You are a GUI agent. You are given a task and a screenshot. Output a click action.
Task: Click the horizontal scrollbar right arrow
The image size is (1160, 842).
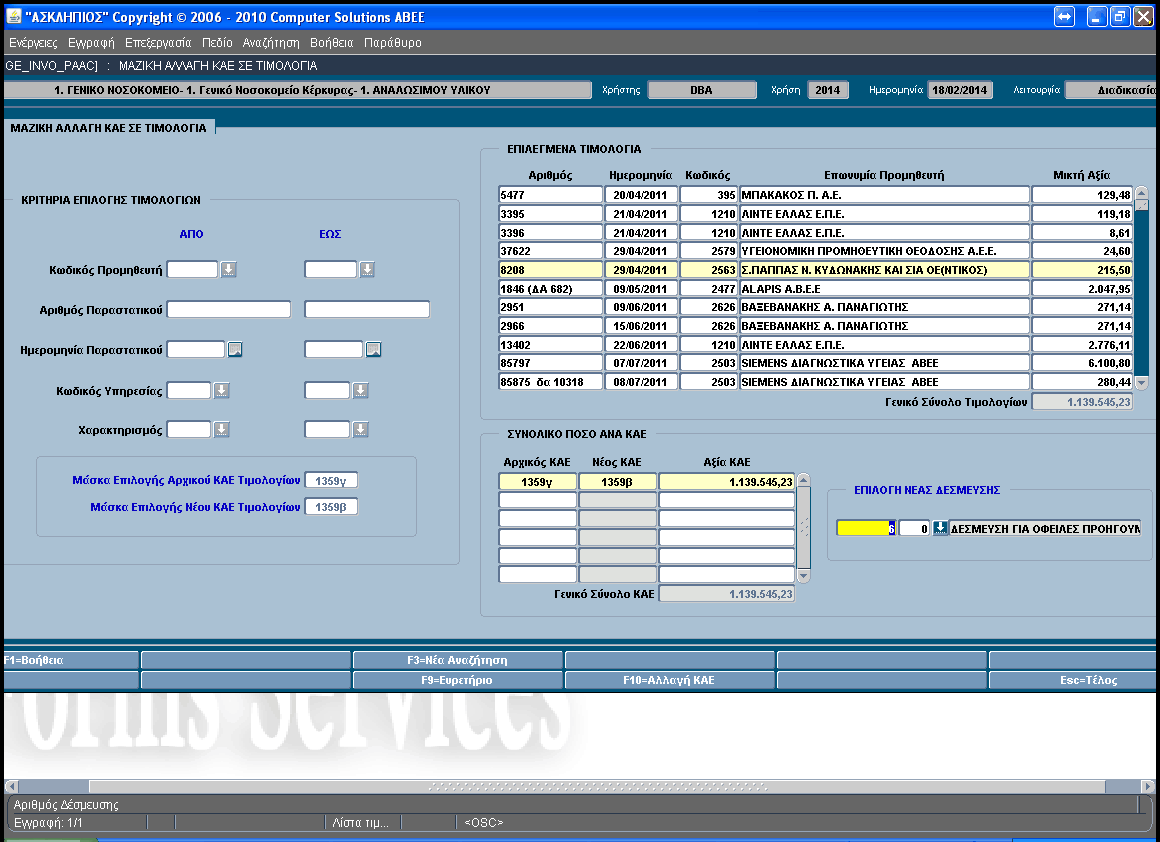[1148, 786]
